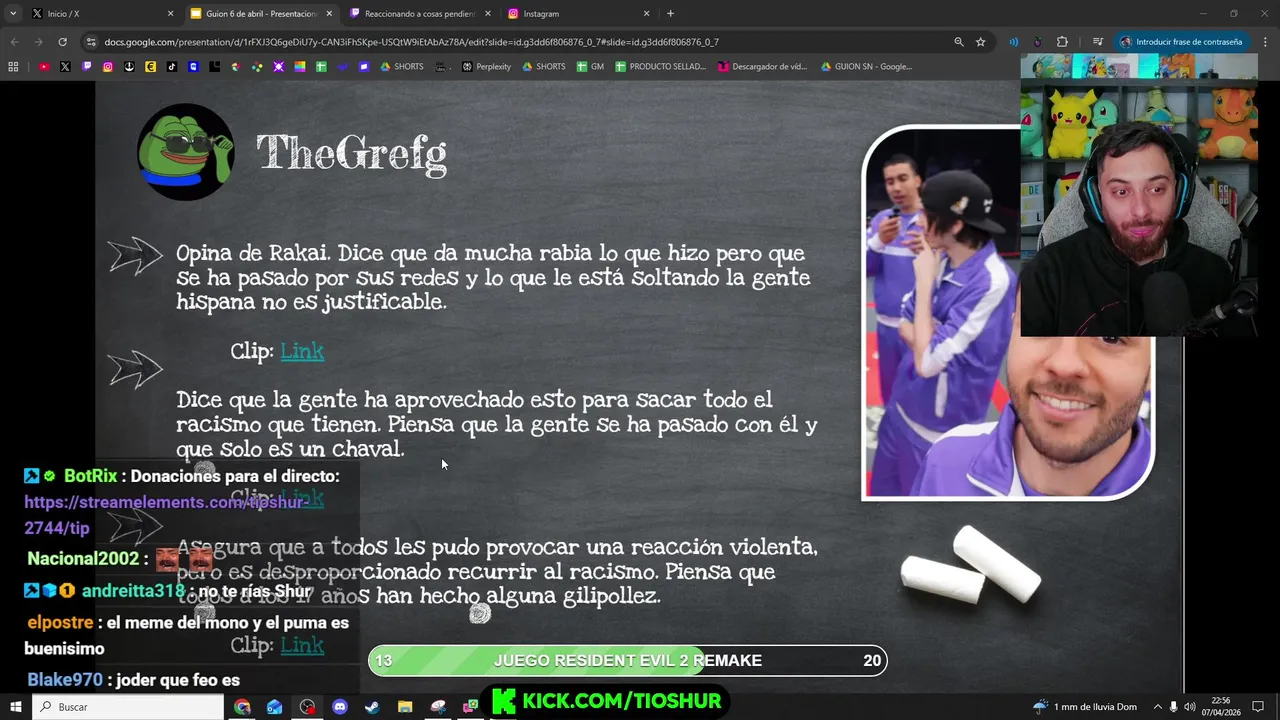
Task: Open Discord from the taskbar
Action: tap(339, 707)
